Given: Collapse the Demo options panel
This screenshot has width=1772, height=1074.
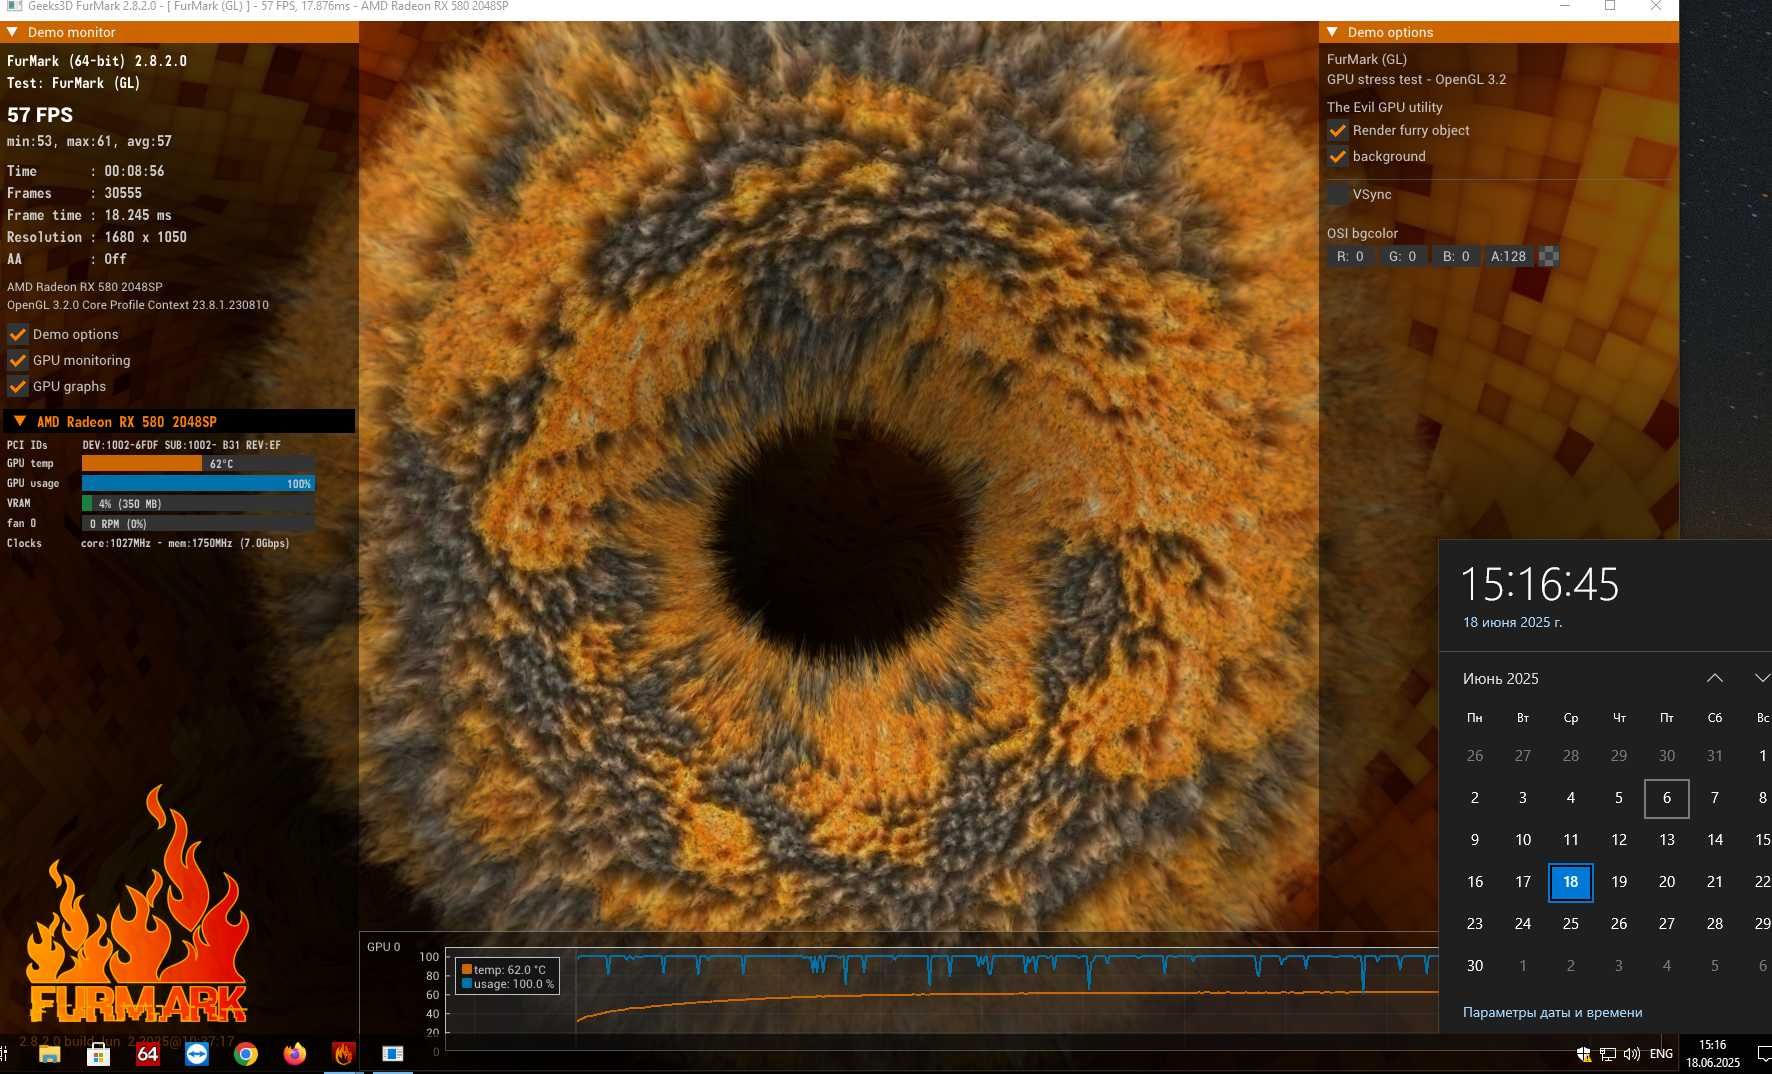Looking at the screenshot, I should tap(1332, 32).
